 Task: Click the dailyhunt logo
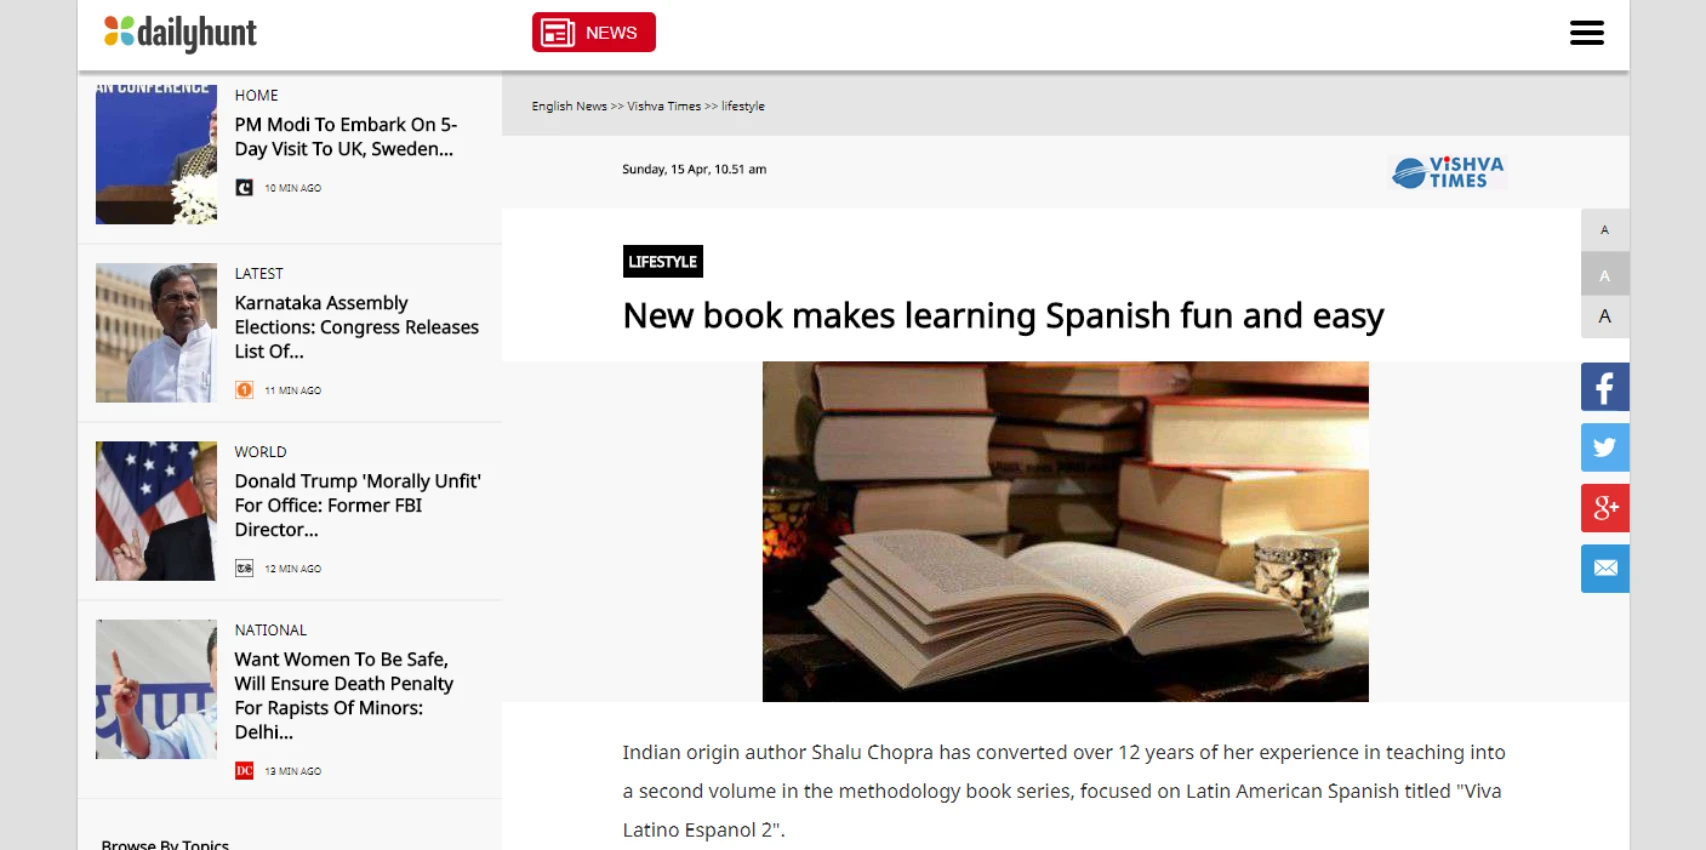tap(181, 33)
